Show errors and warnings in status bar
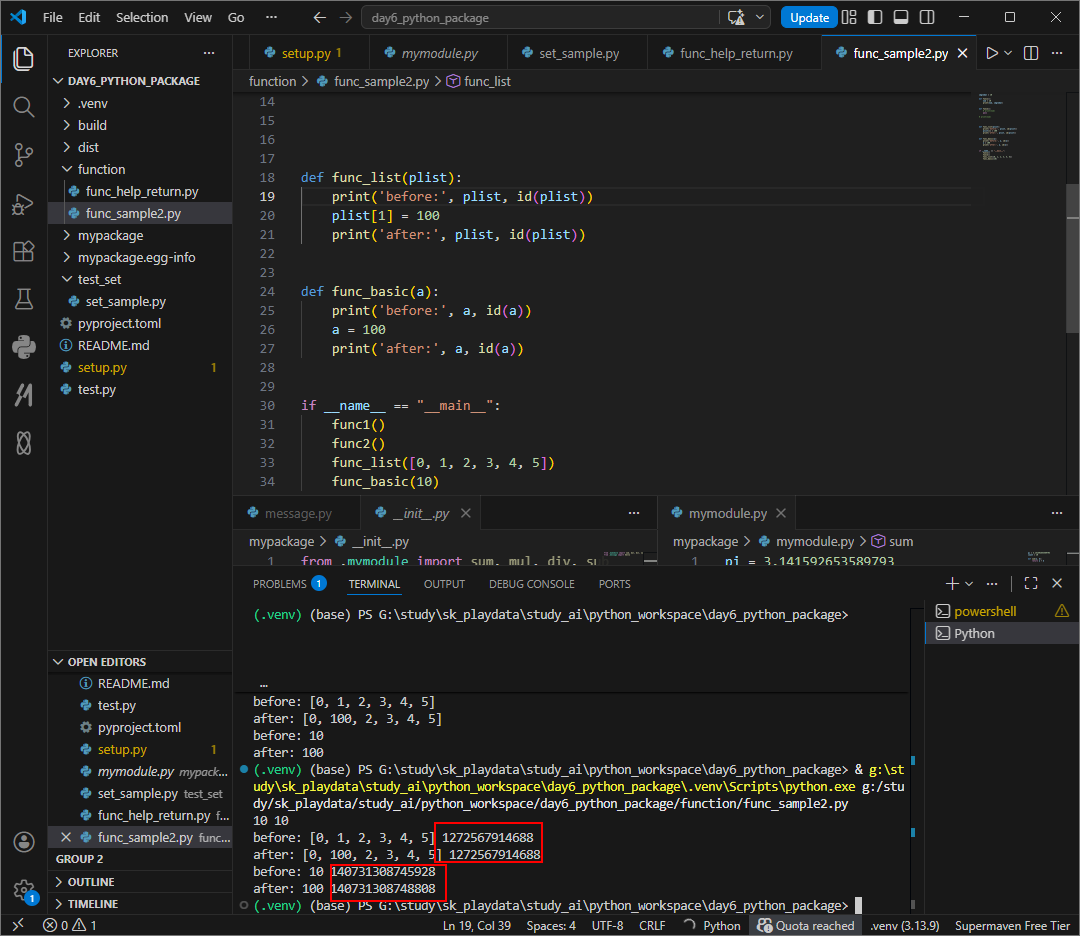Screen dimensions: 1080x936 (x=70, y=925)
